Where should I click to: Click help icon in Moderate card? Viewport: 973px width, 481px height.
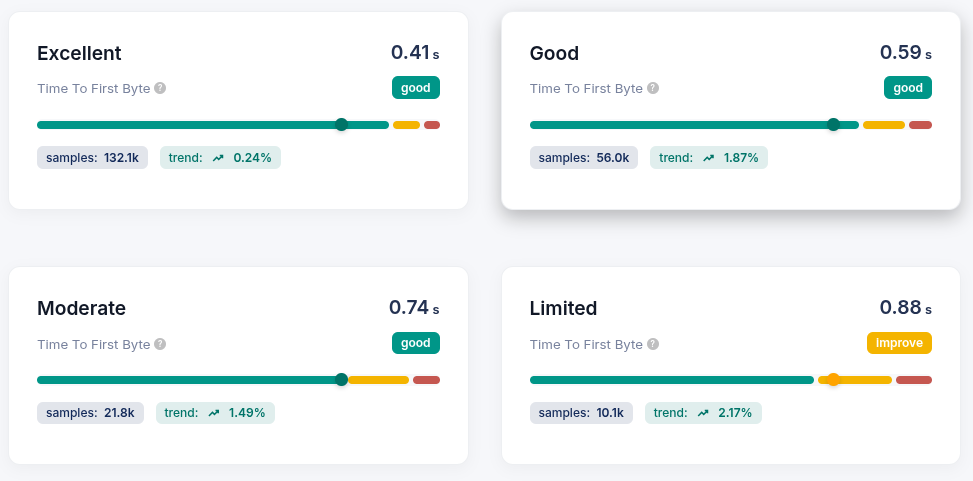(160, 344)
